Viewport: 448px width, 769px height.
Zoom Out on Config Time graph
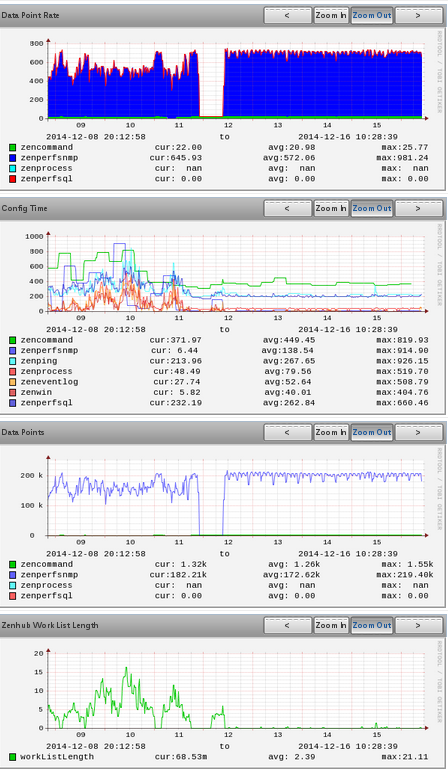371,208
